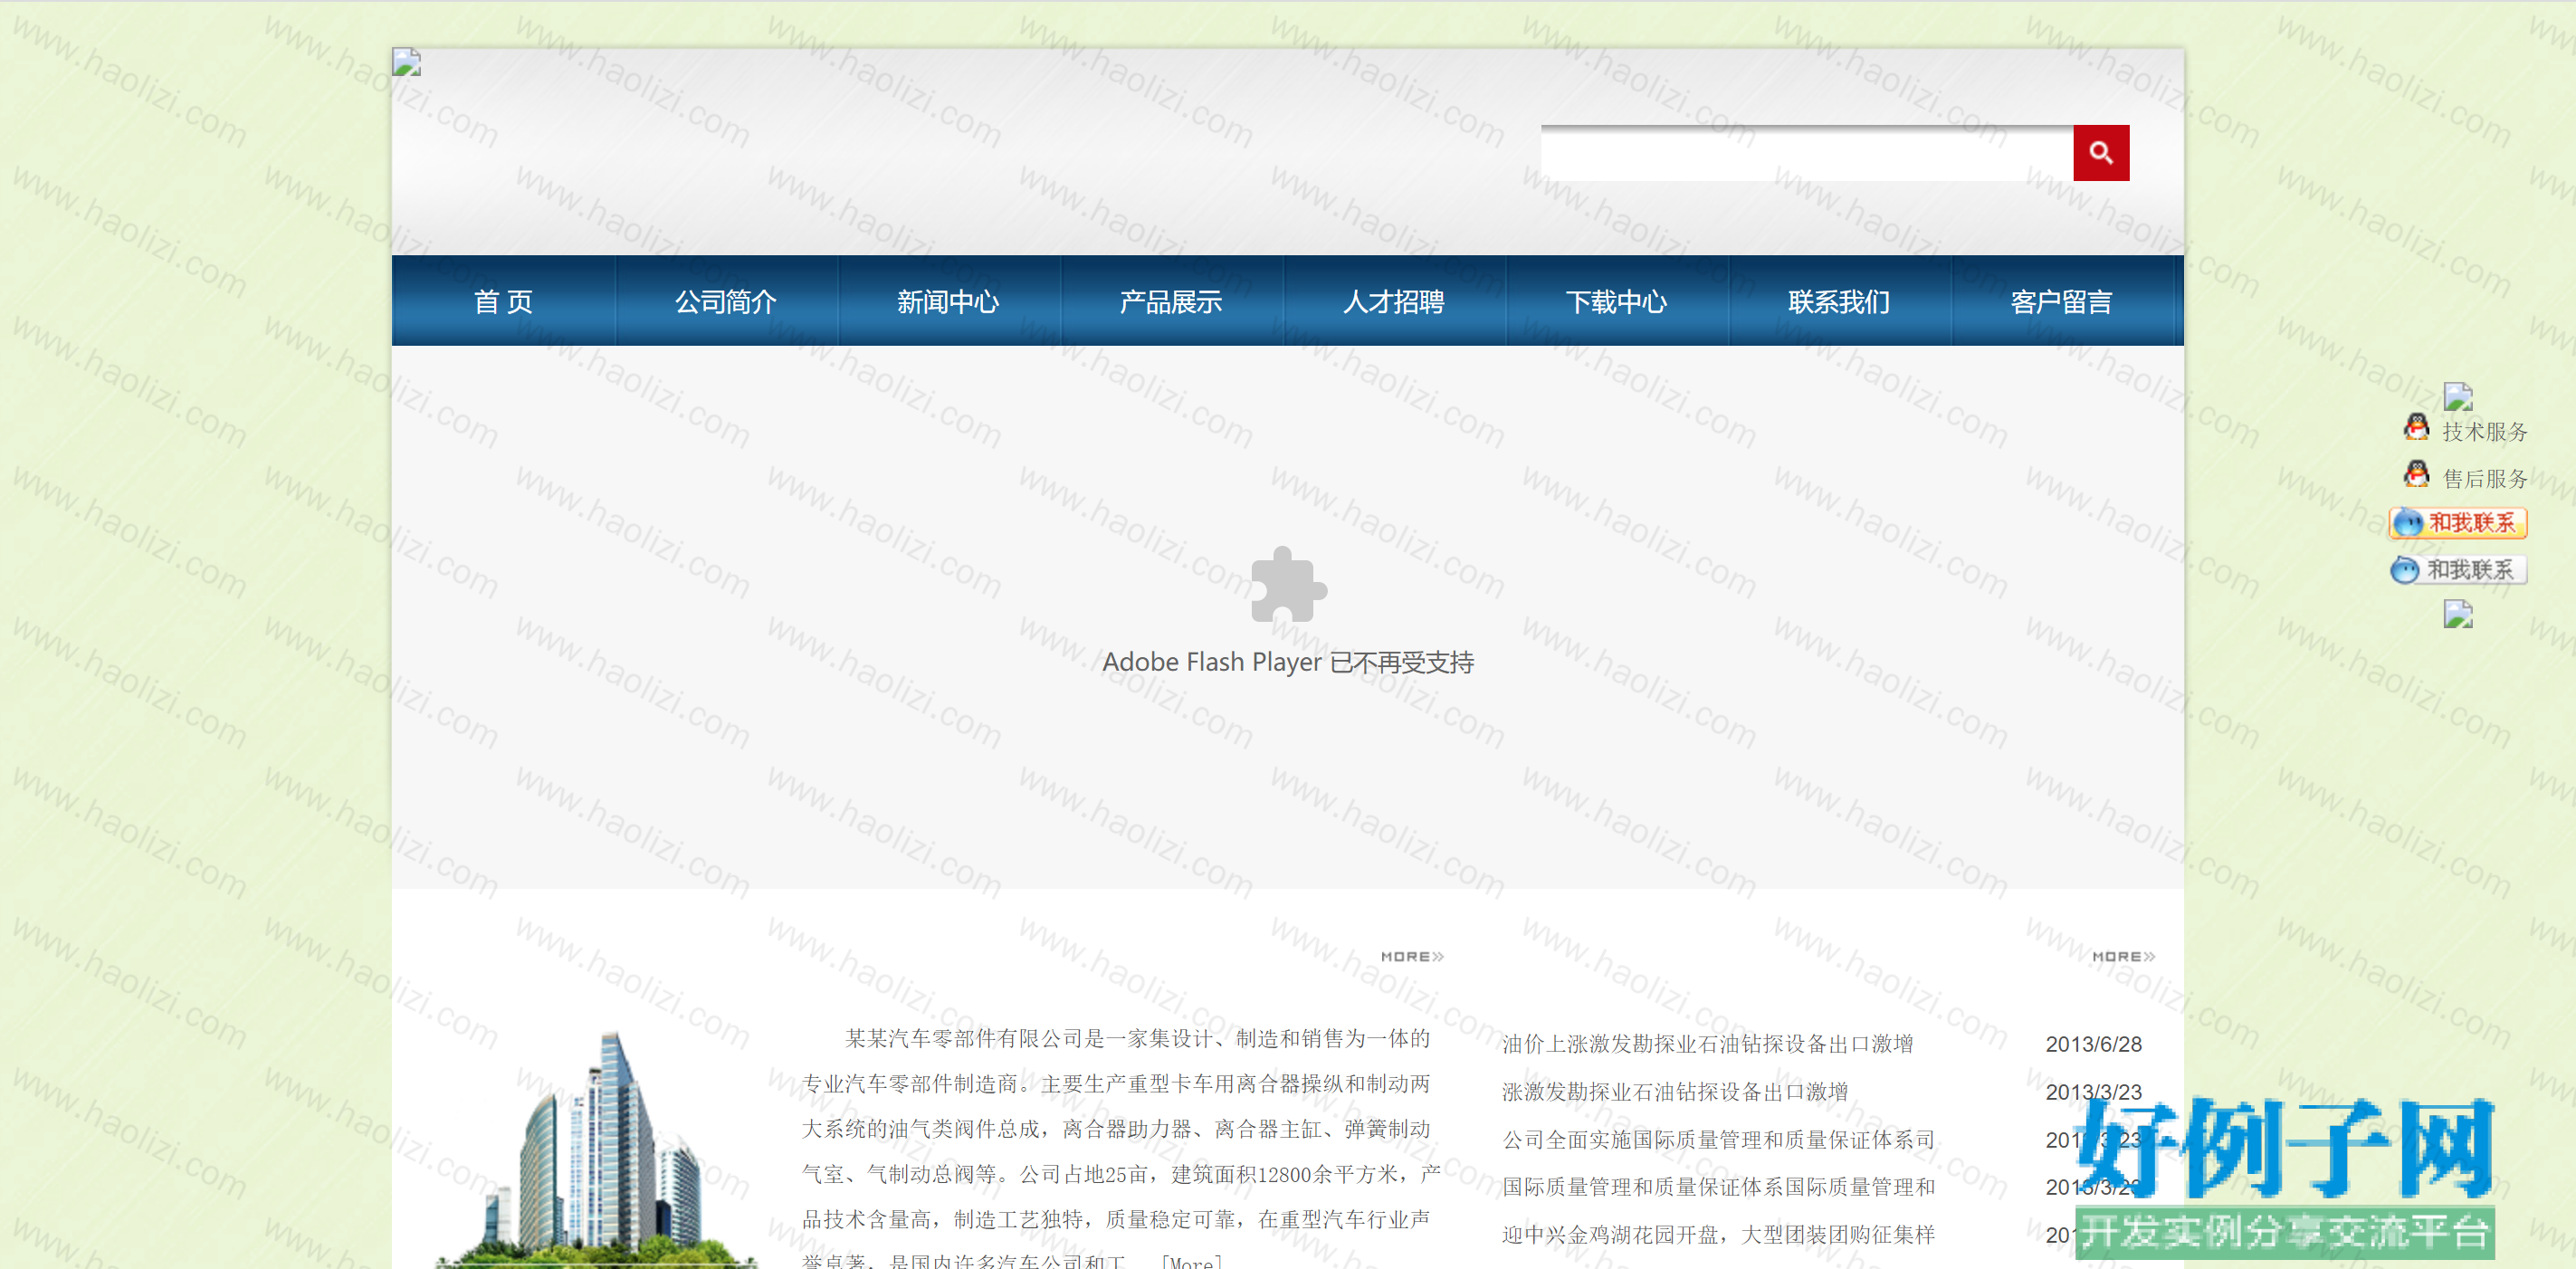
Task: Click the gray 和我联系 contact button
Action: tap(2458, 570)
